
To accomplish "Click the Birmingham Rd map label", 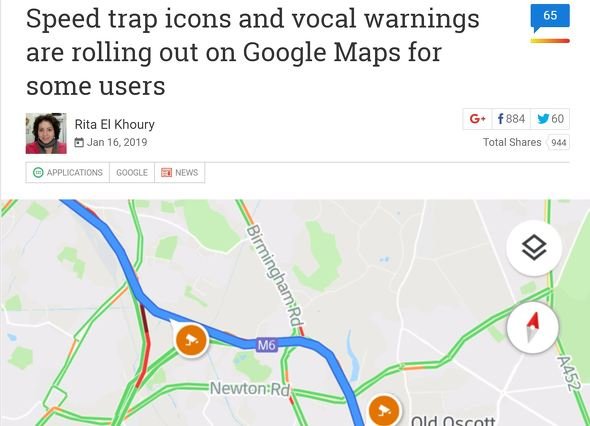I will [275, 276].
